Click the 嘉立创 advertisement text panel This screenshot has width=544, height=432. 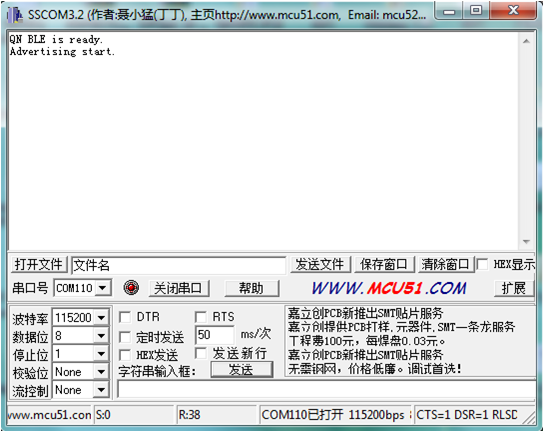point(409,341)
